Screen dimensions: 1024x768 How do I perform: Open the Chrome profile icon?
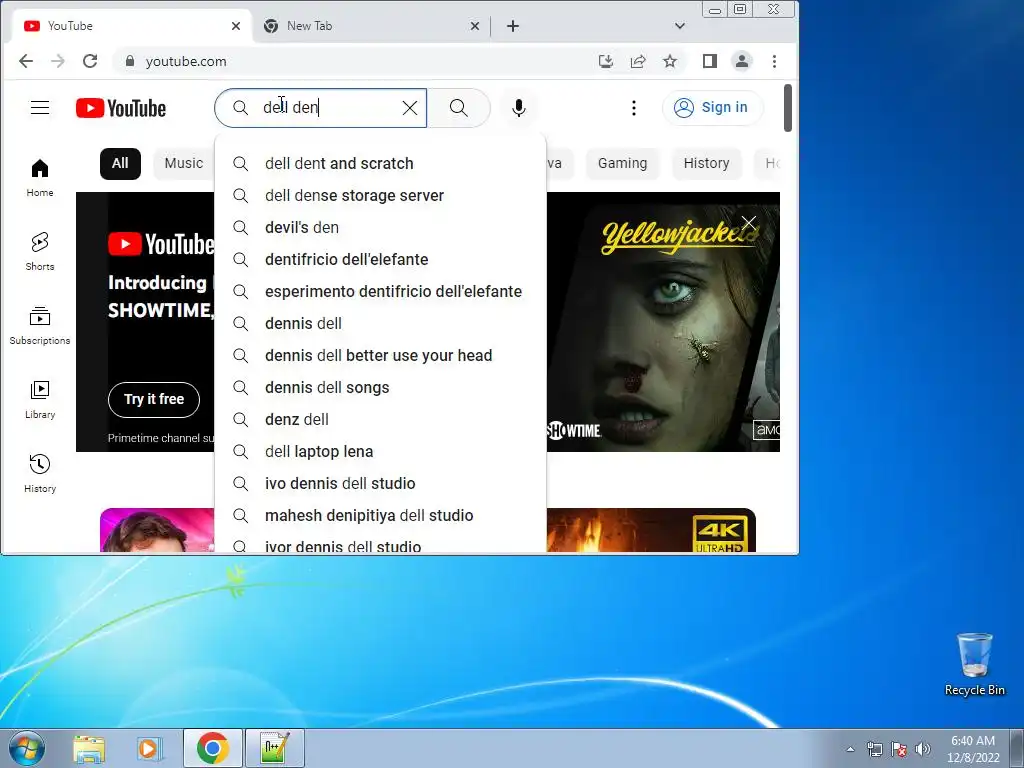click(x=742, y=61)
